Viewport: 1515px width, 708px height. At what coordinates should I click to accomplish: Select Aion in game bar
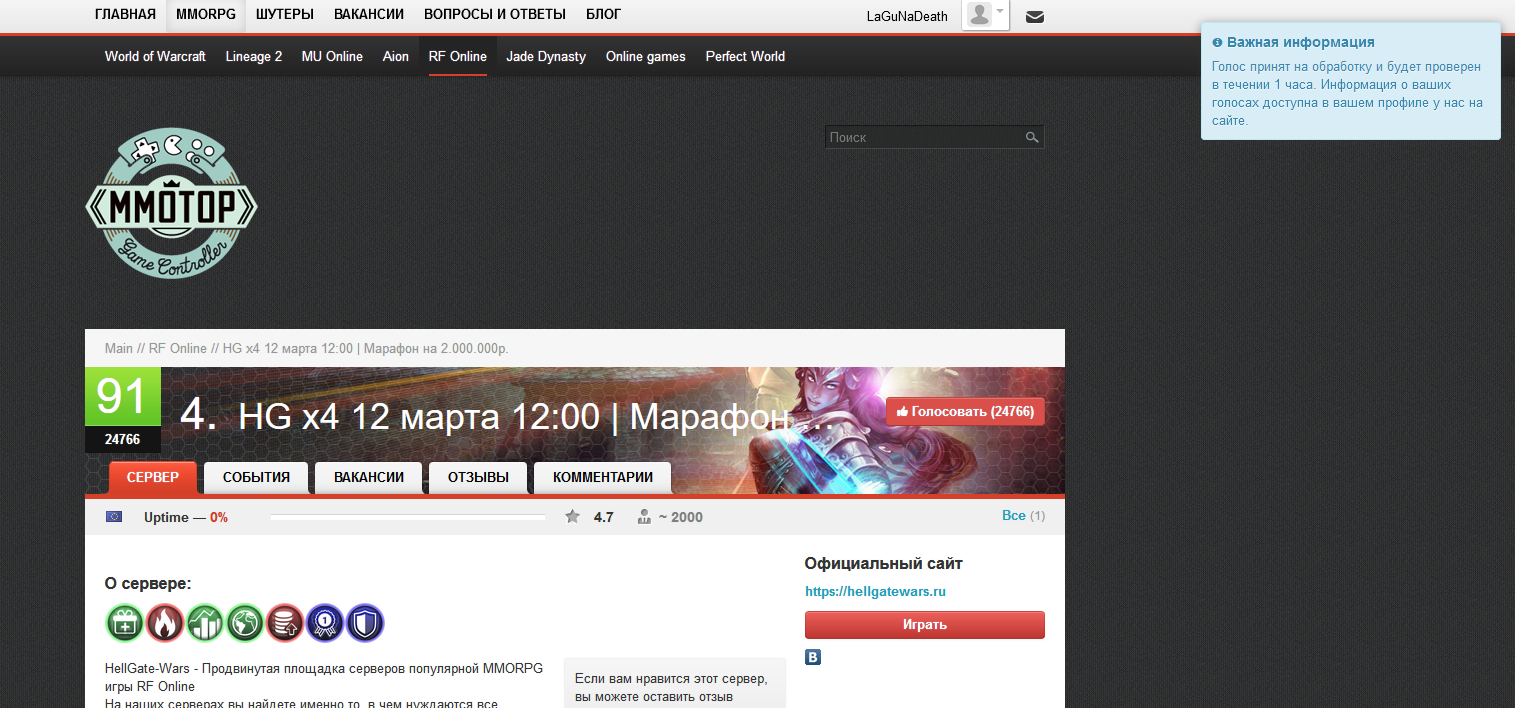pos(396,56)
